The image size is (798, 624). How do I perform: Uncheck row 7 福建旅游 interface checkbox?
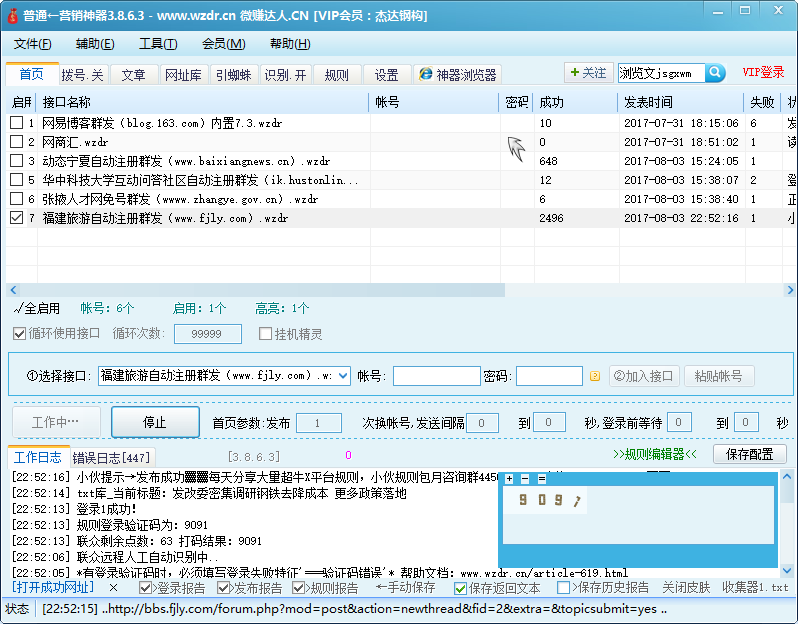click(16, 217)
